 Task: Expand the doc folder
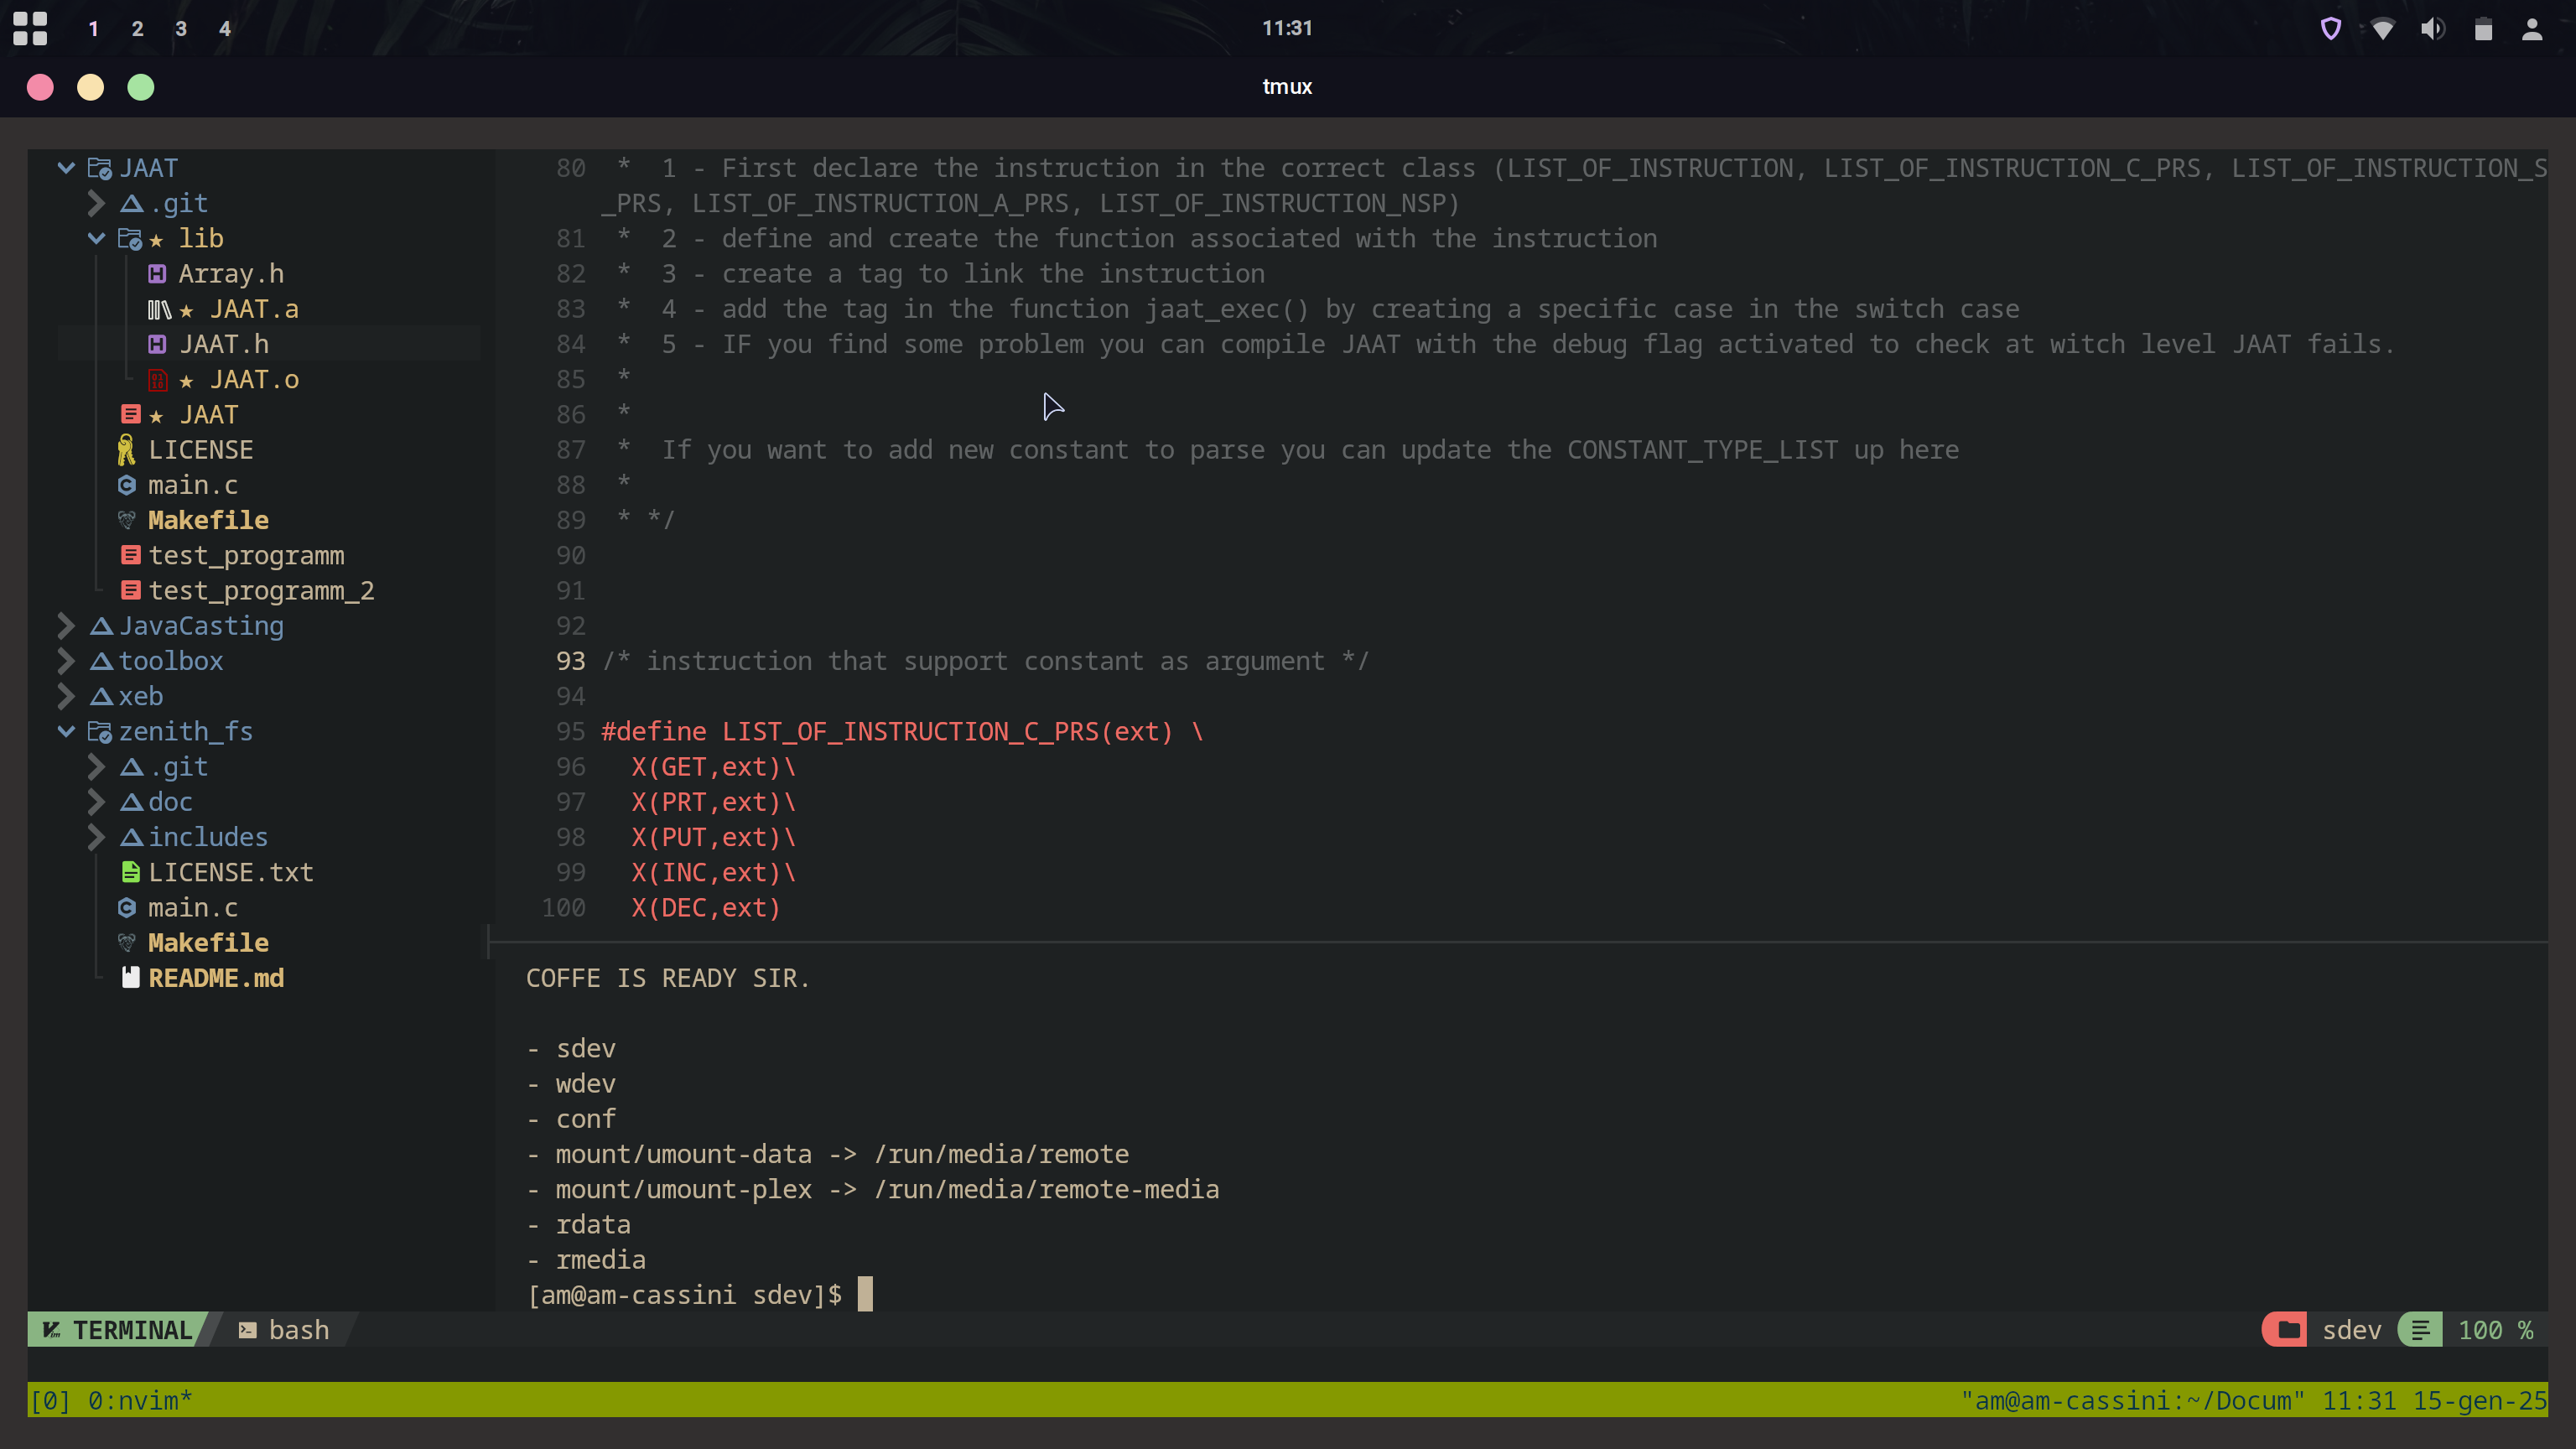96,802
